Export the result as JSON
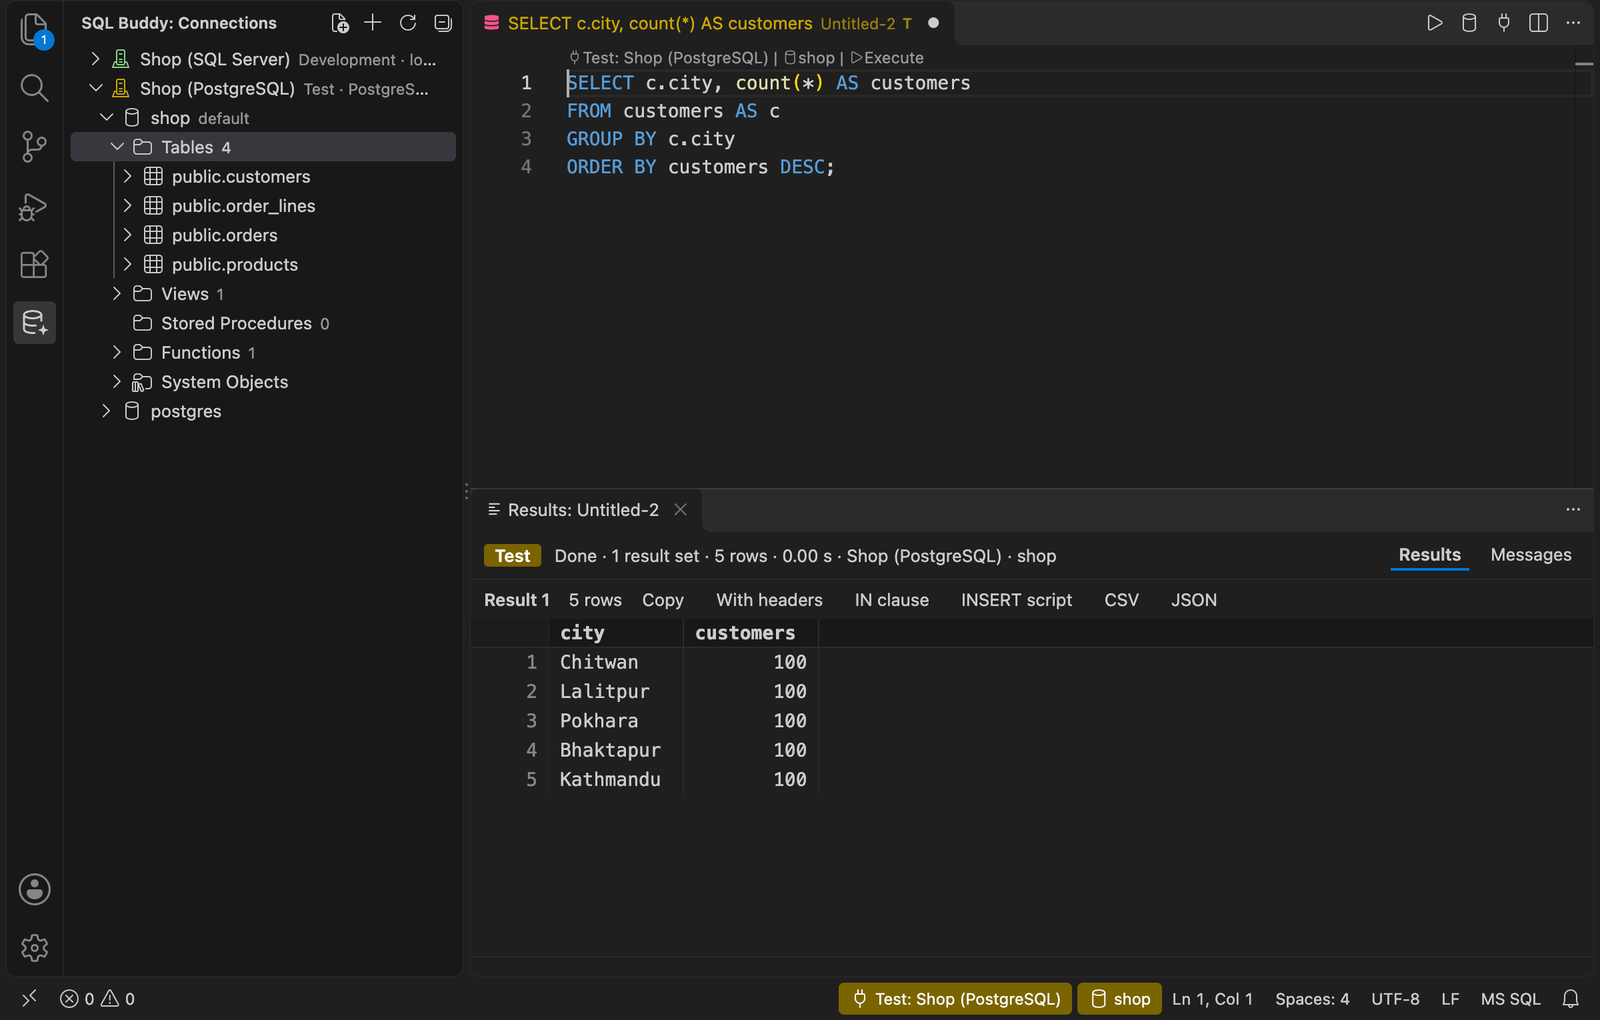Image resolution: width=1600 pixels, height=1020 pixels. (1194, 600)
